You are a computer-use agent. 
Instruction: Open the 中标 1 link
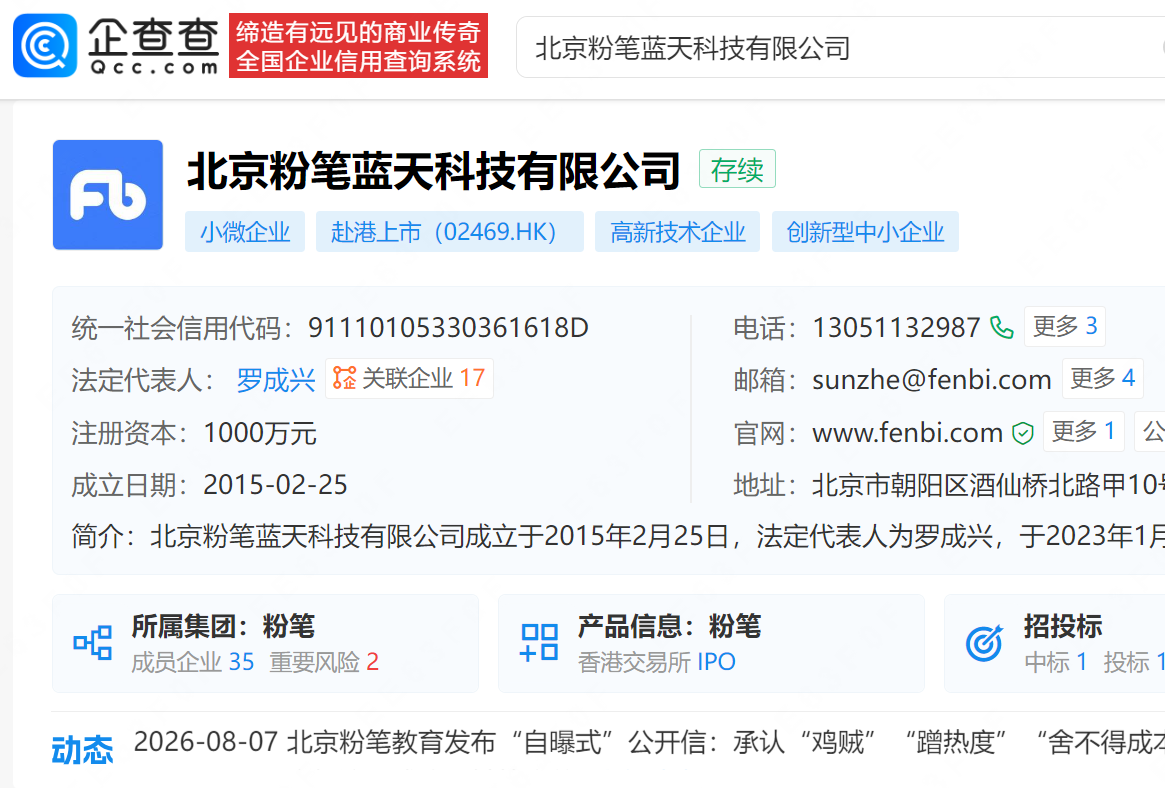pos(1056,662)
